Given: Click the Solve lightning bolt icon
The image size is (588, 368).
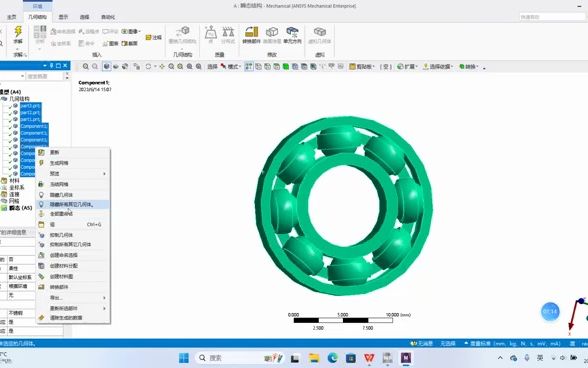Looking at the screenshot, I should (x=18, y=32).
